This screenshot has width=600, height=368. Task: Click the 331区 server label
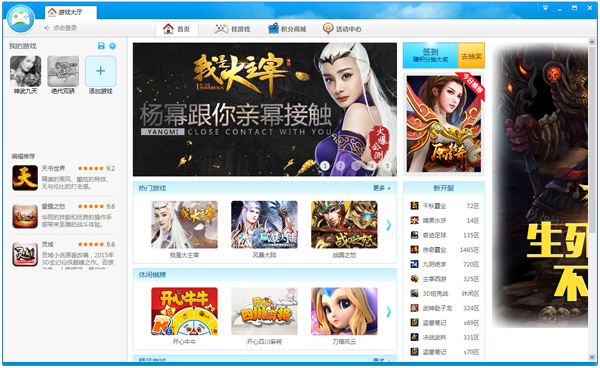(471, 337)
